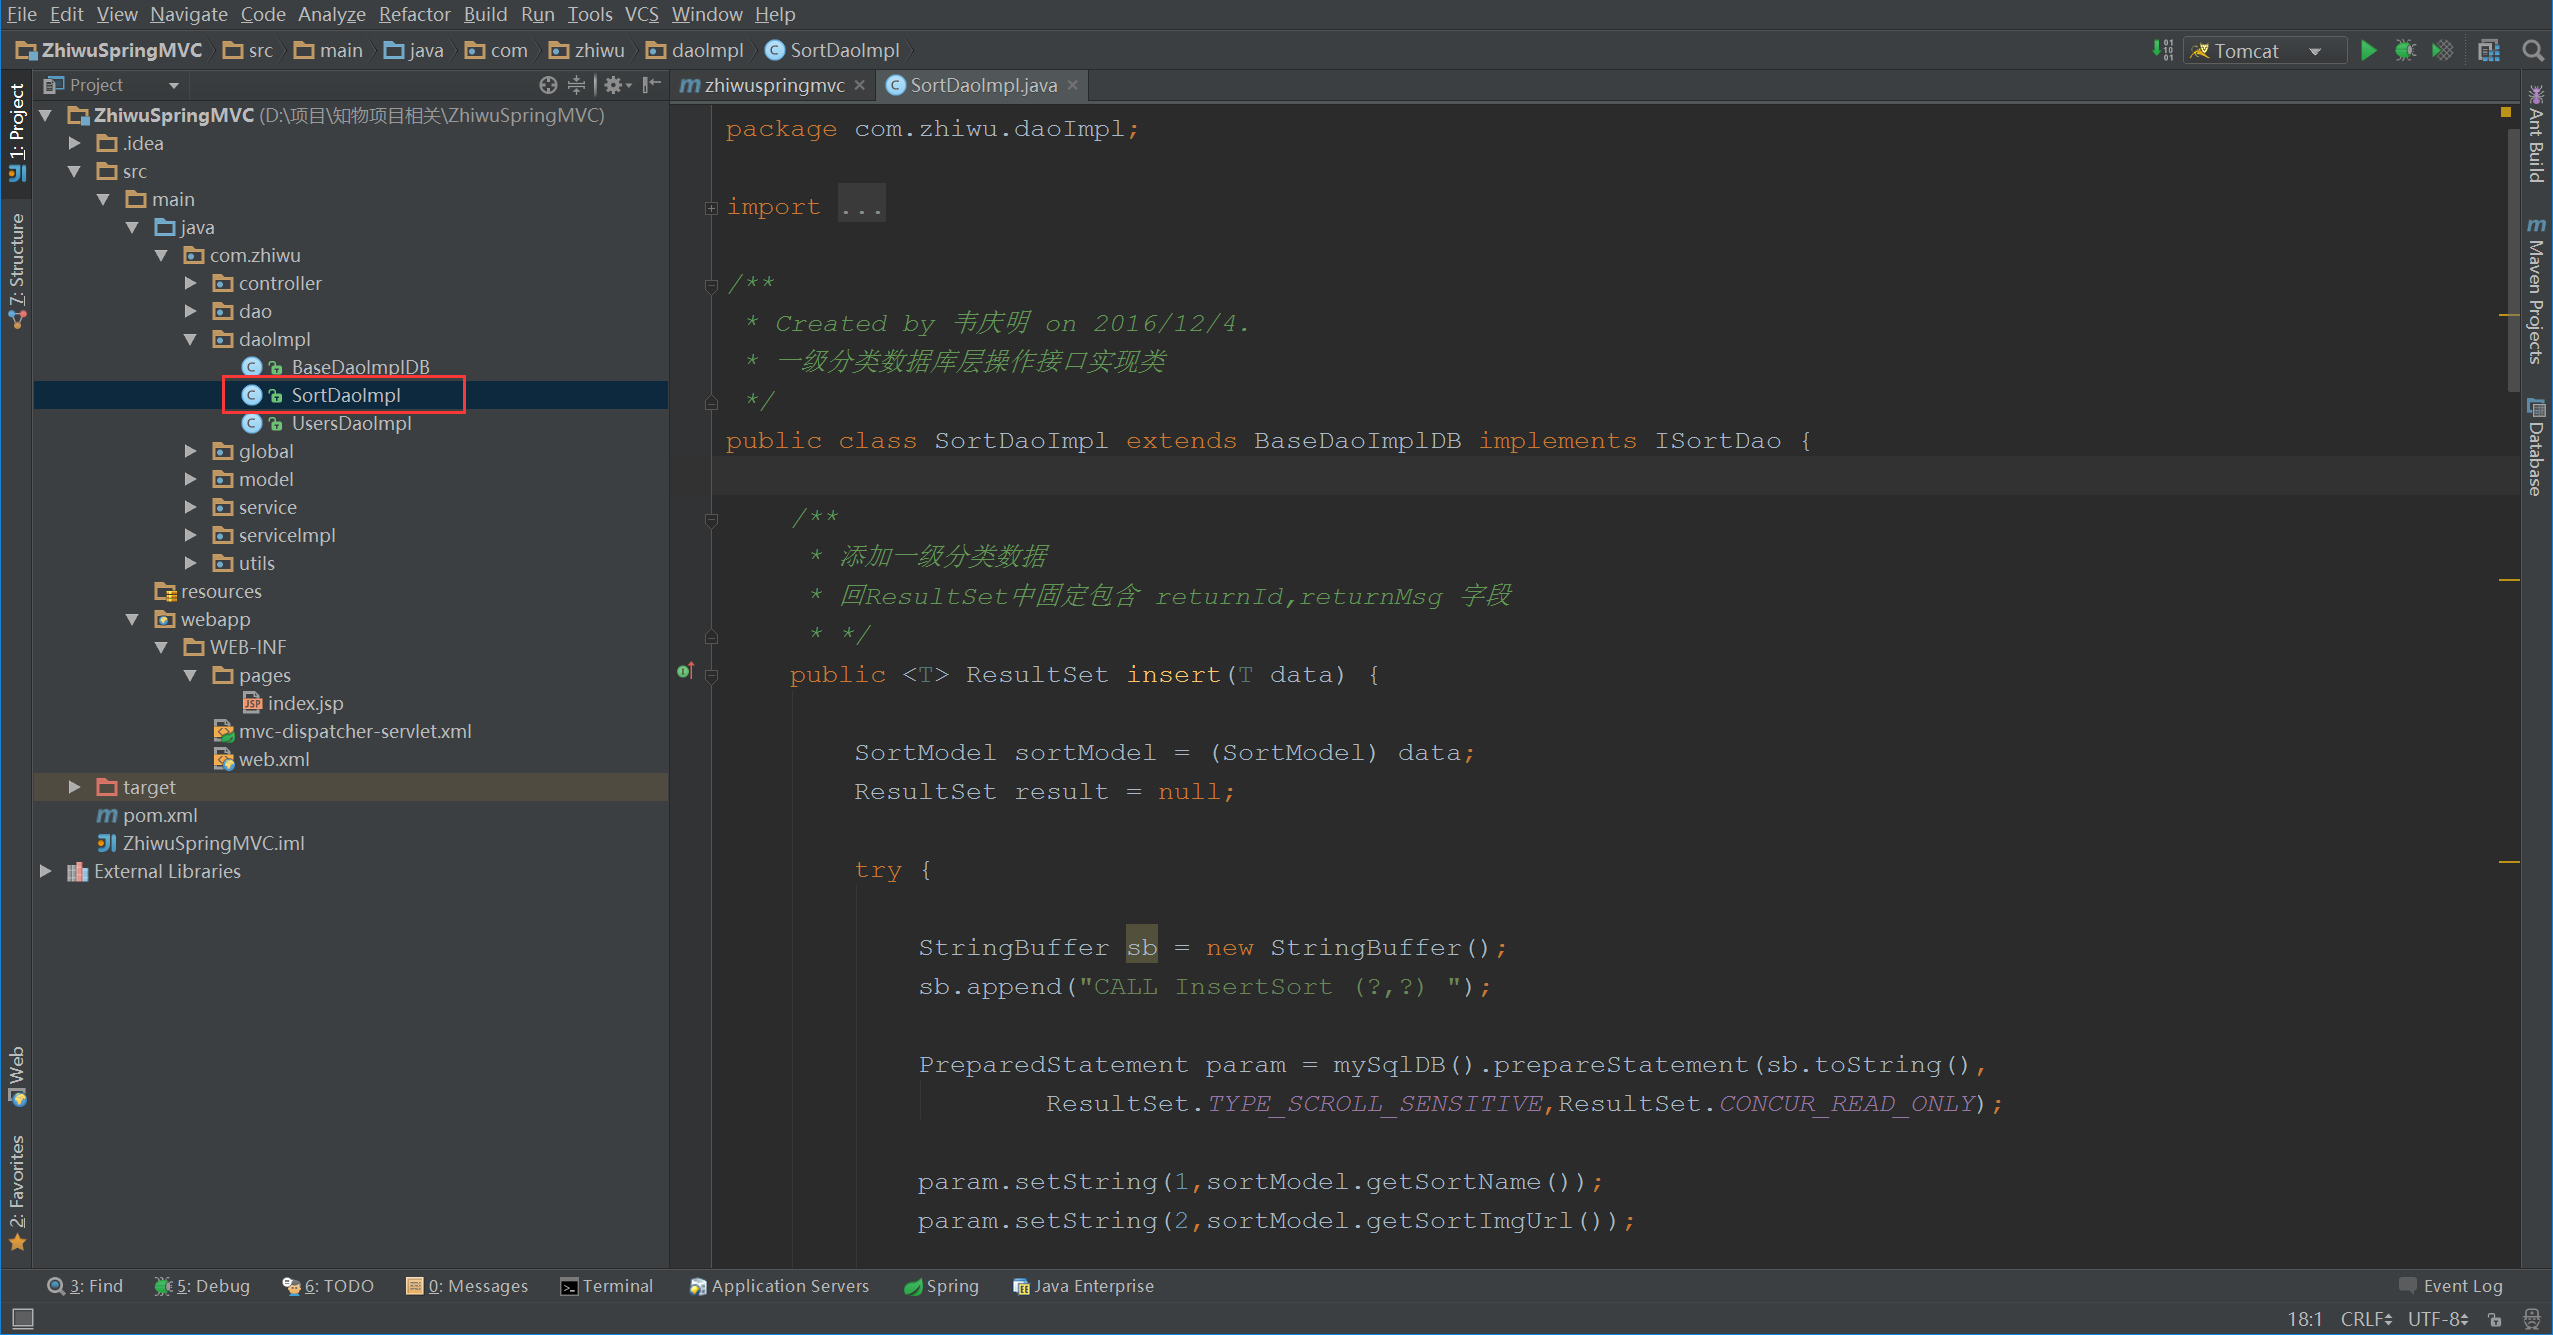2553x1335 pixels.
Task: Click the editor vertical scrollbar
Action: click(2512, 260)
